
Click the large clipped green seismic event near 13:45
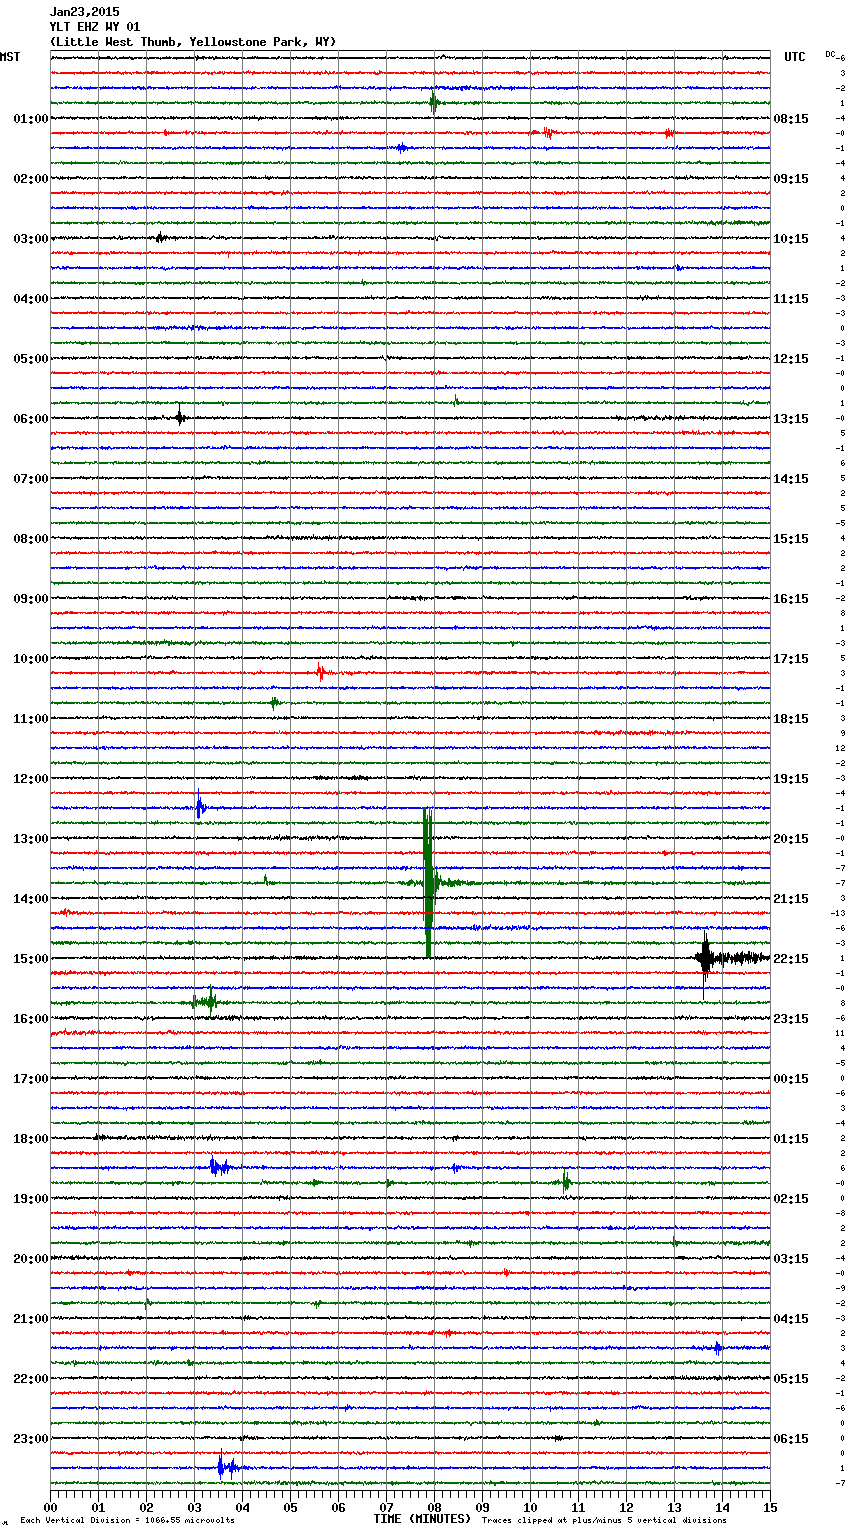click(428, 883)
